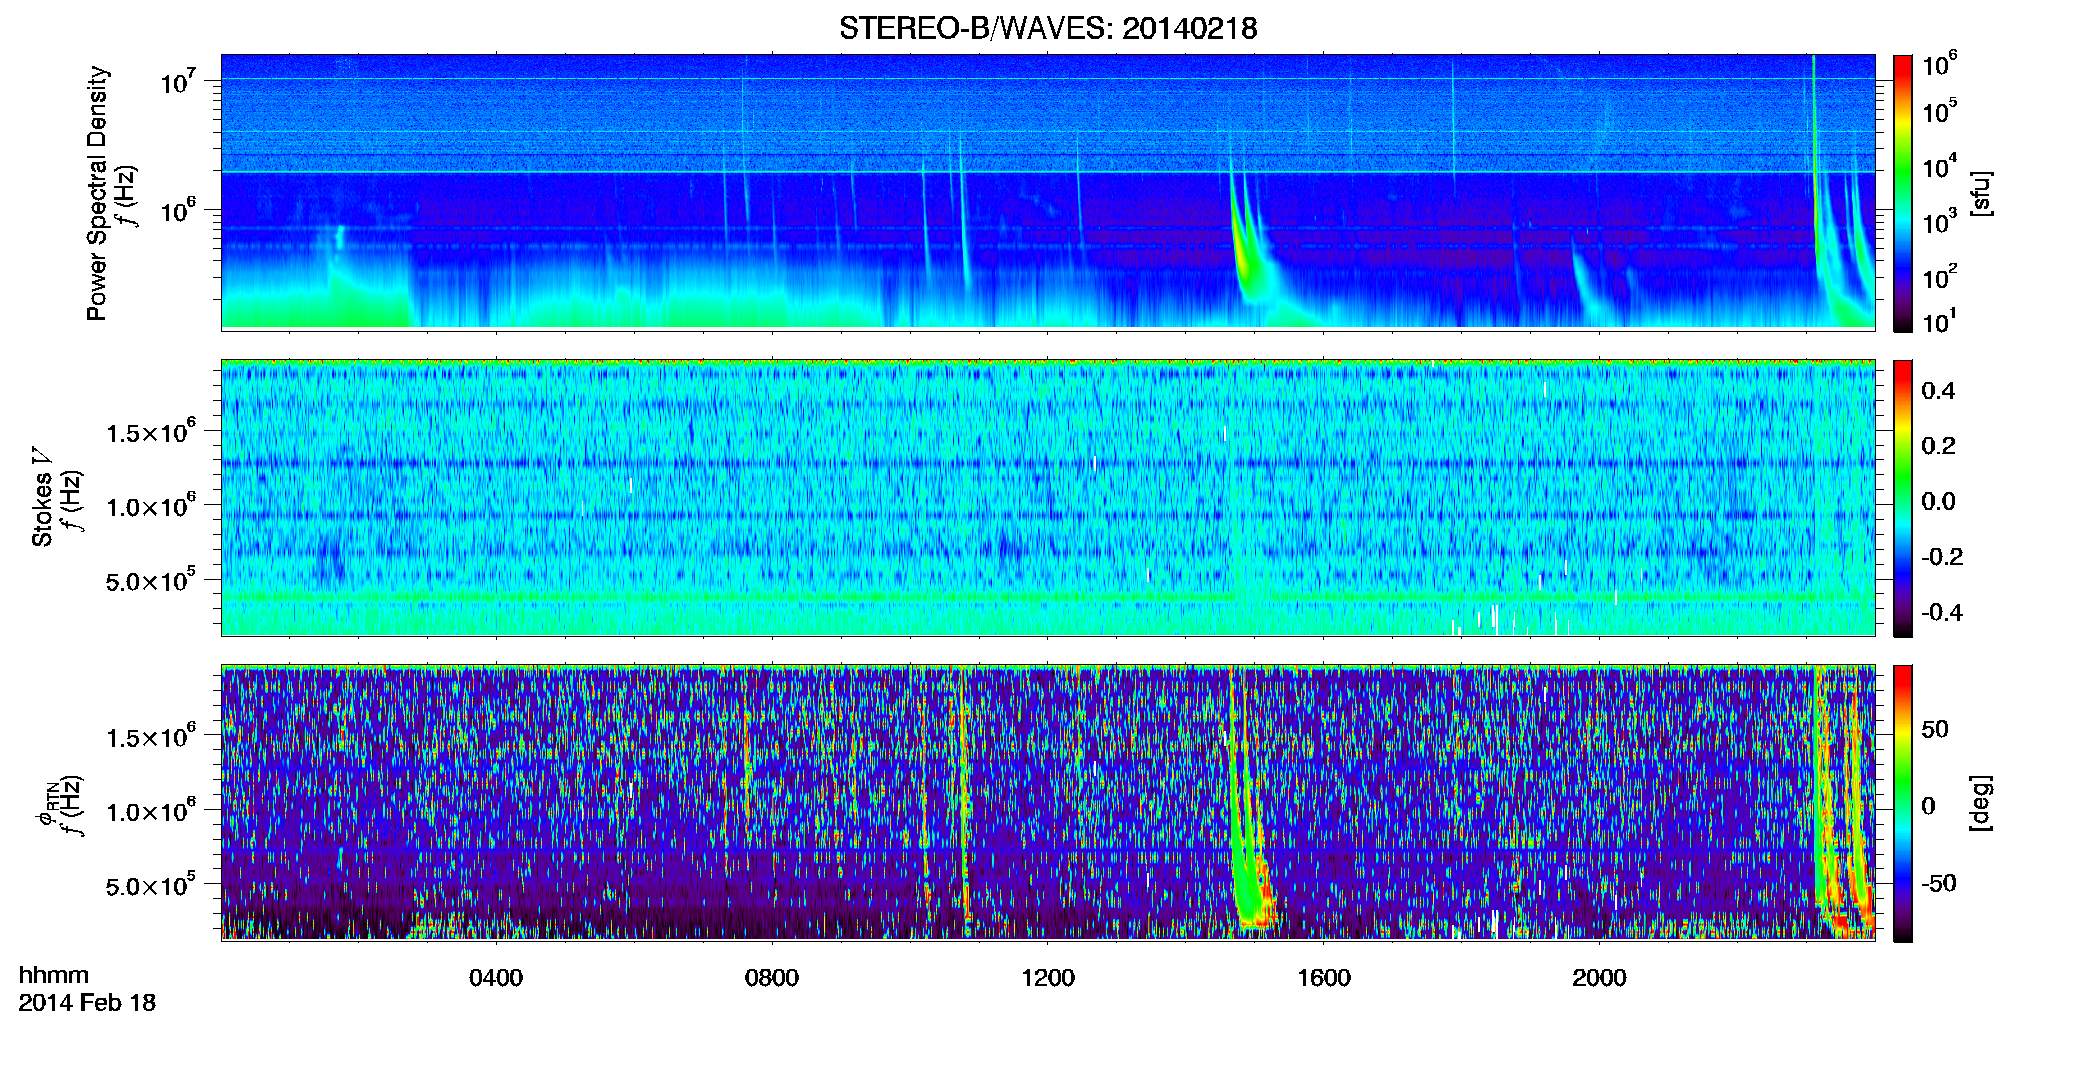2096x1080 pixels.
Task: Click the 50 label on degree colorbar
Action: 1935,729
